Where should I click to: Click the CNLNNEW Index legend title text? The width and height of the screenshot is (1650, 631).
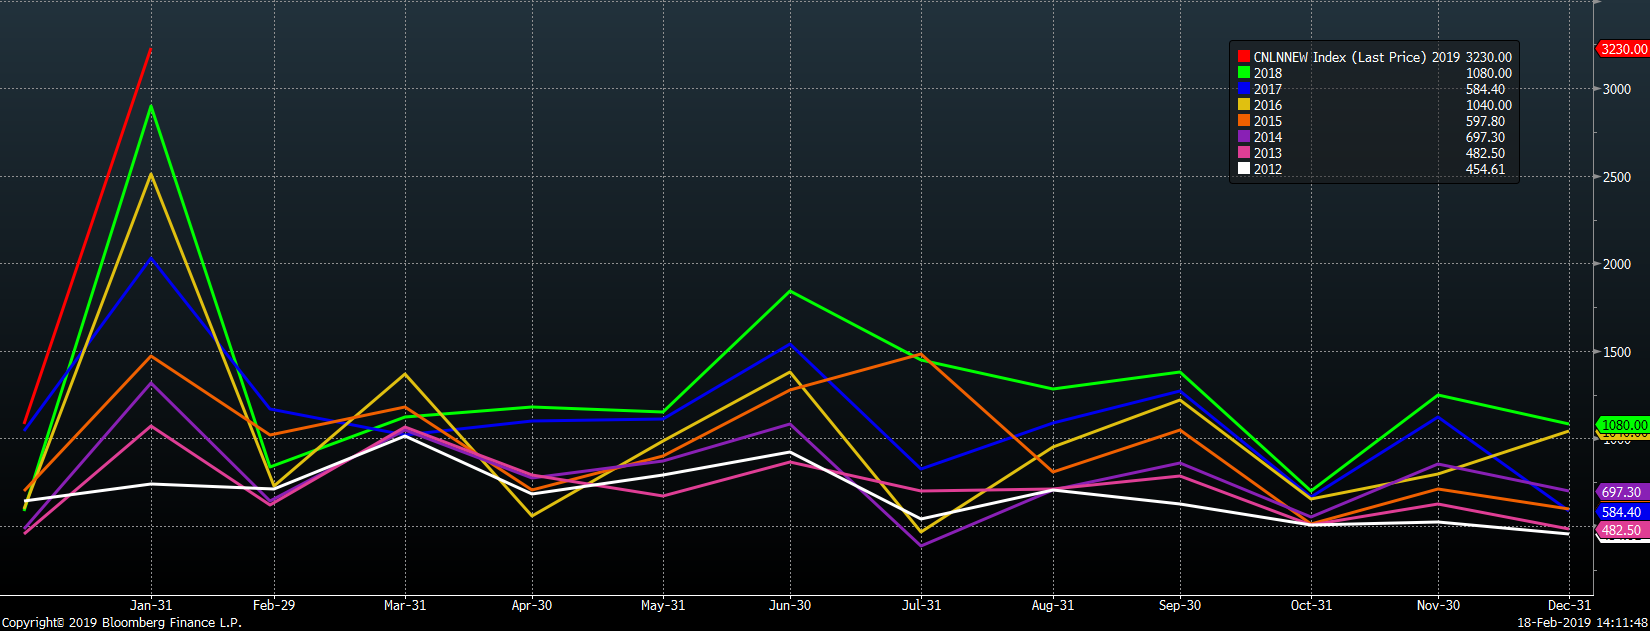pos(1340,57)
